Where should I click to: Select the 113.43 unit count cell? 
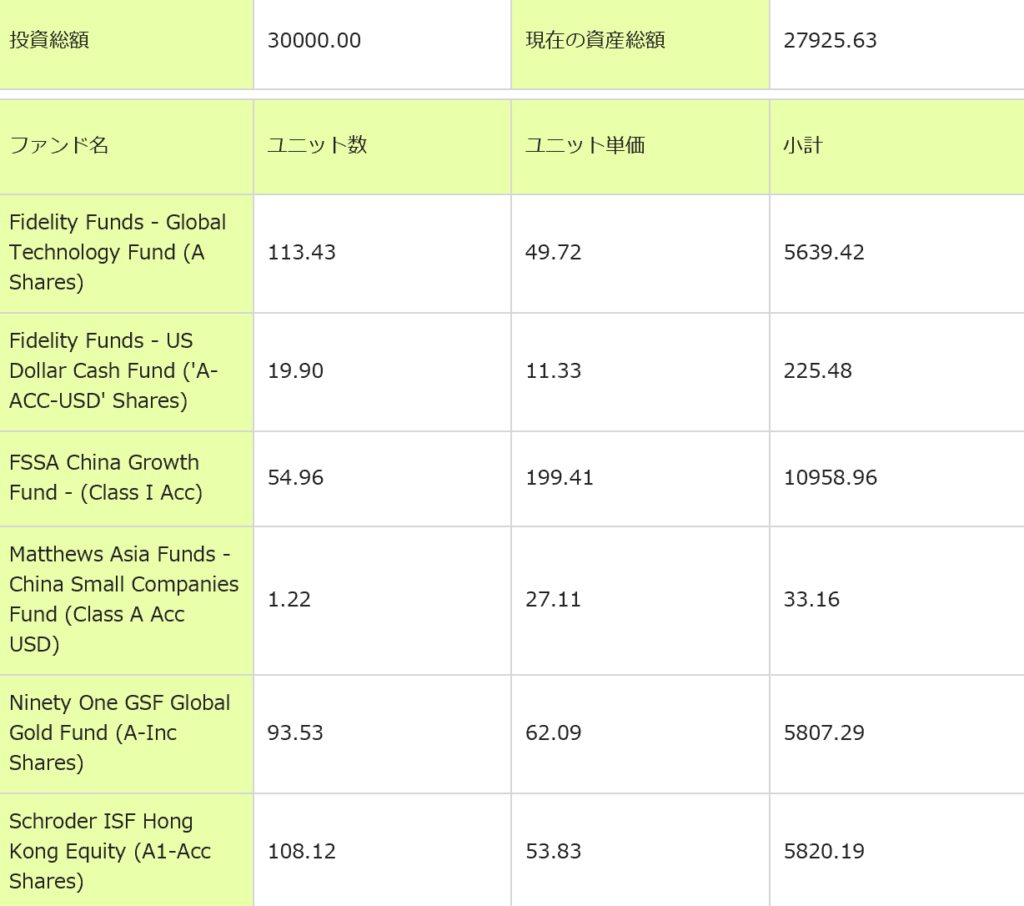301,252
